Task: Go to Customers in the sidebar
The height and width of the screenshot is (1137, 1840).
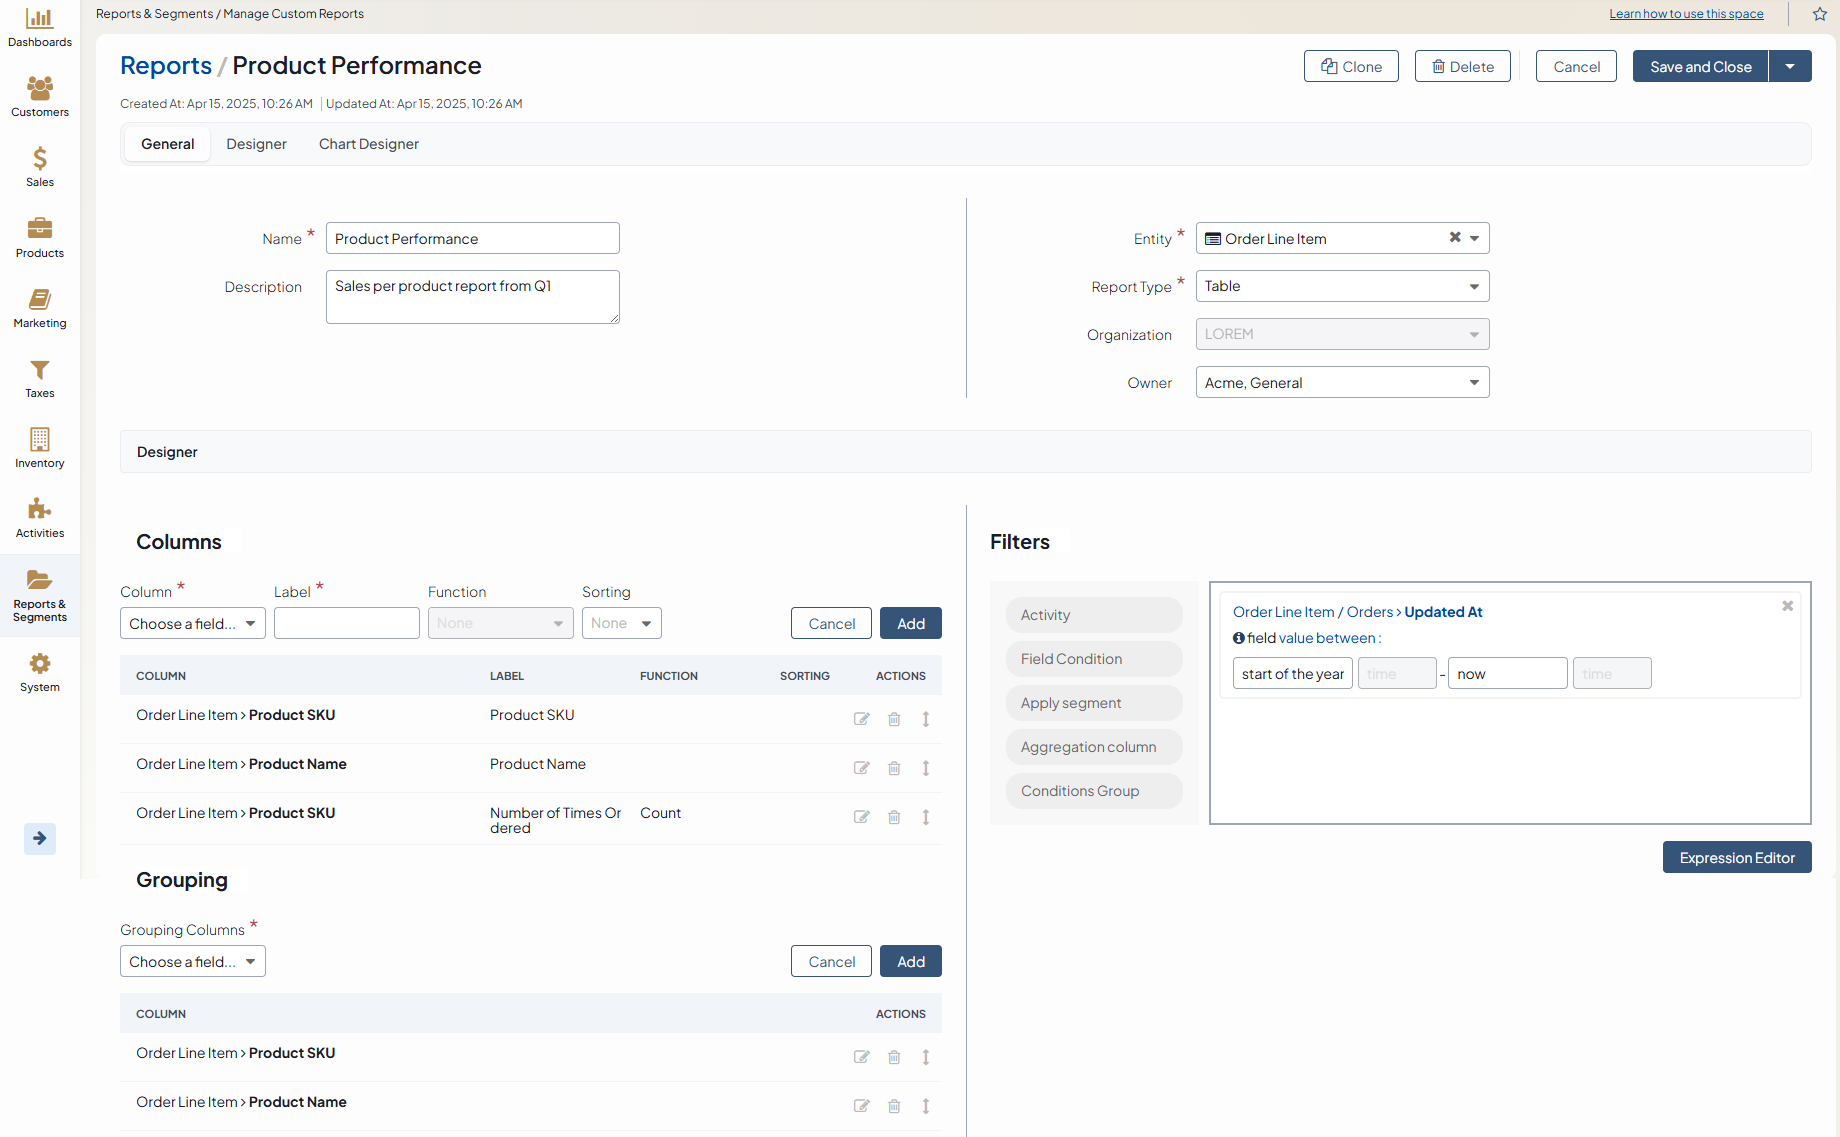Action: click(40, 97)
